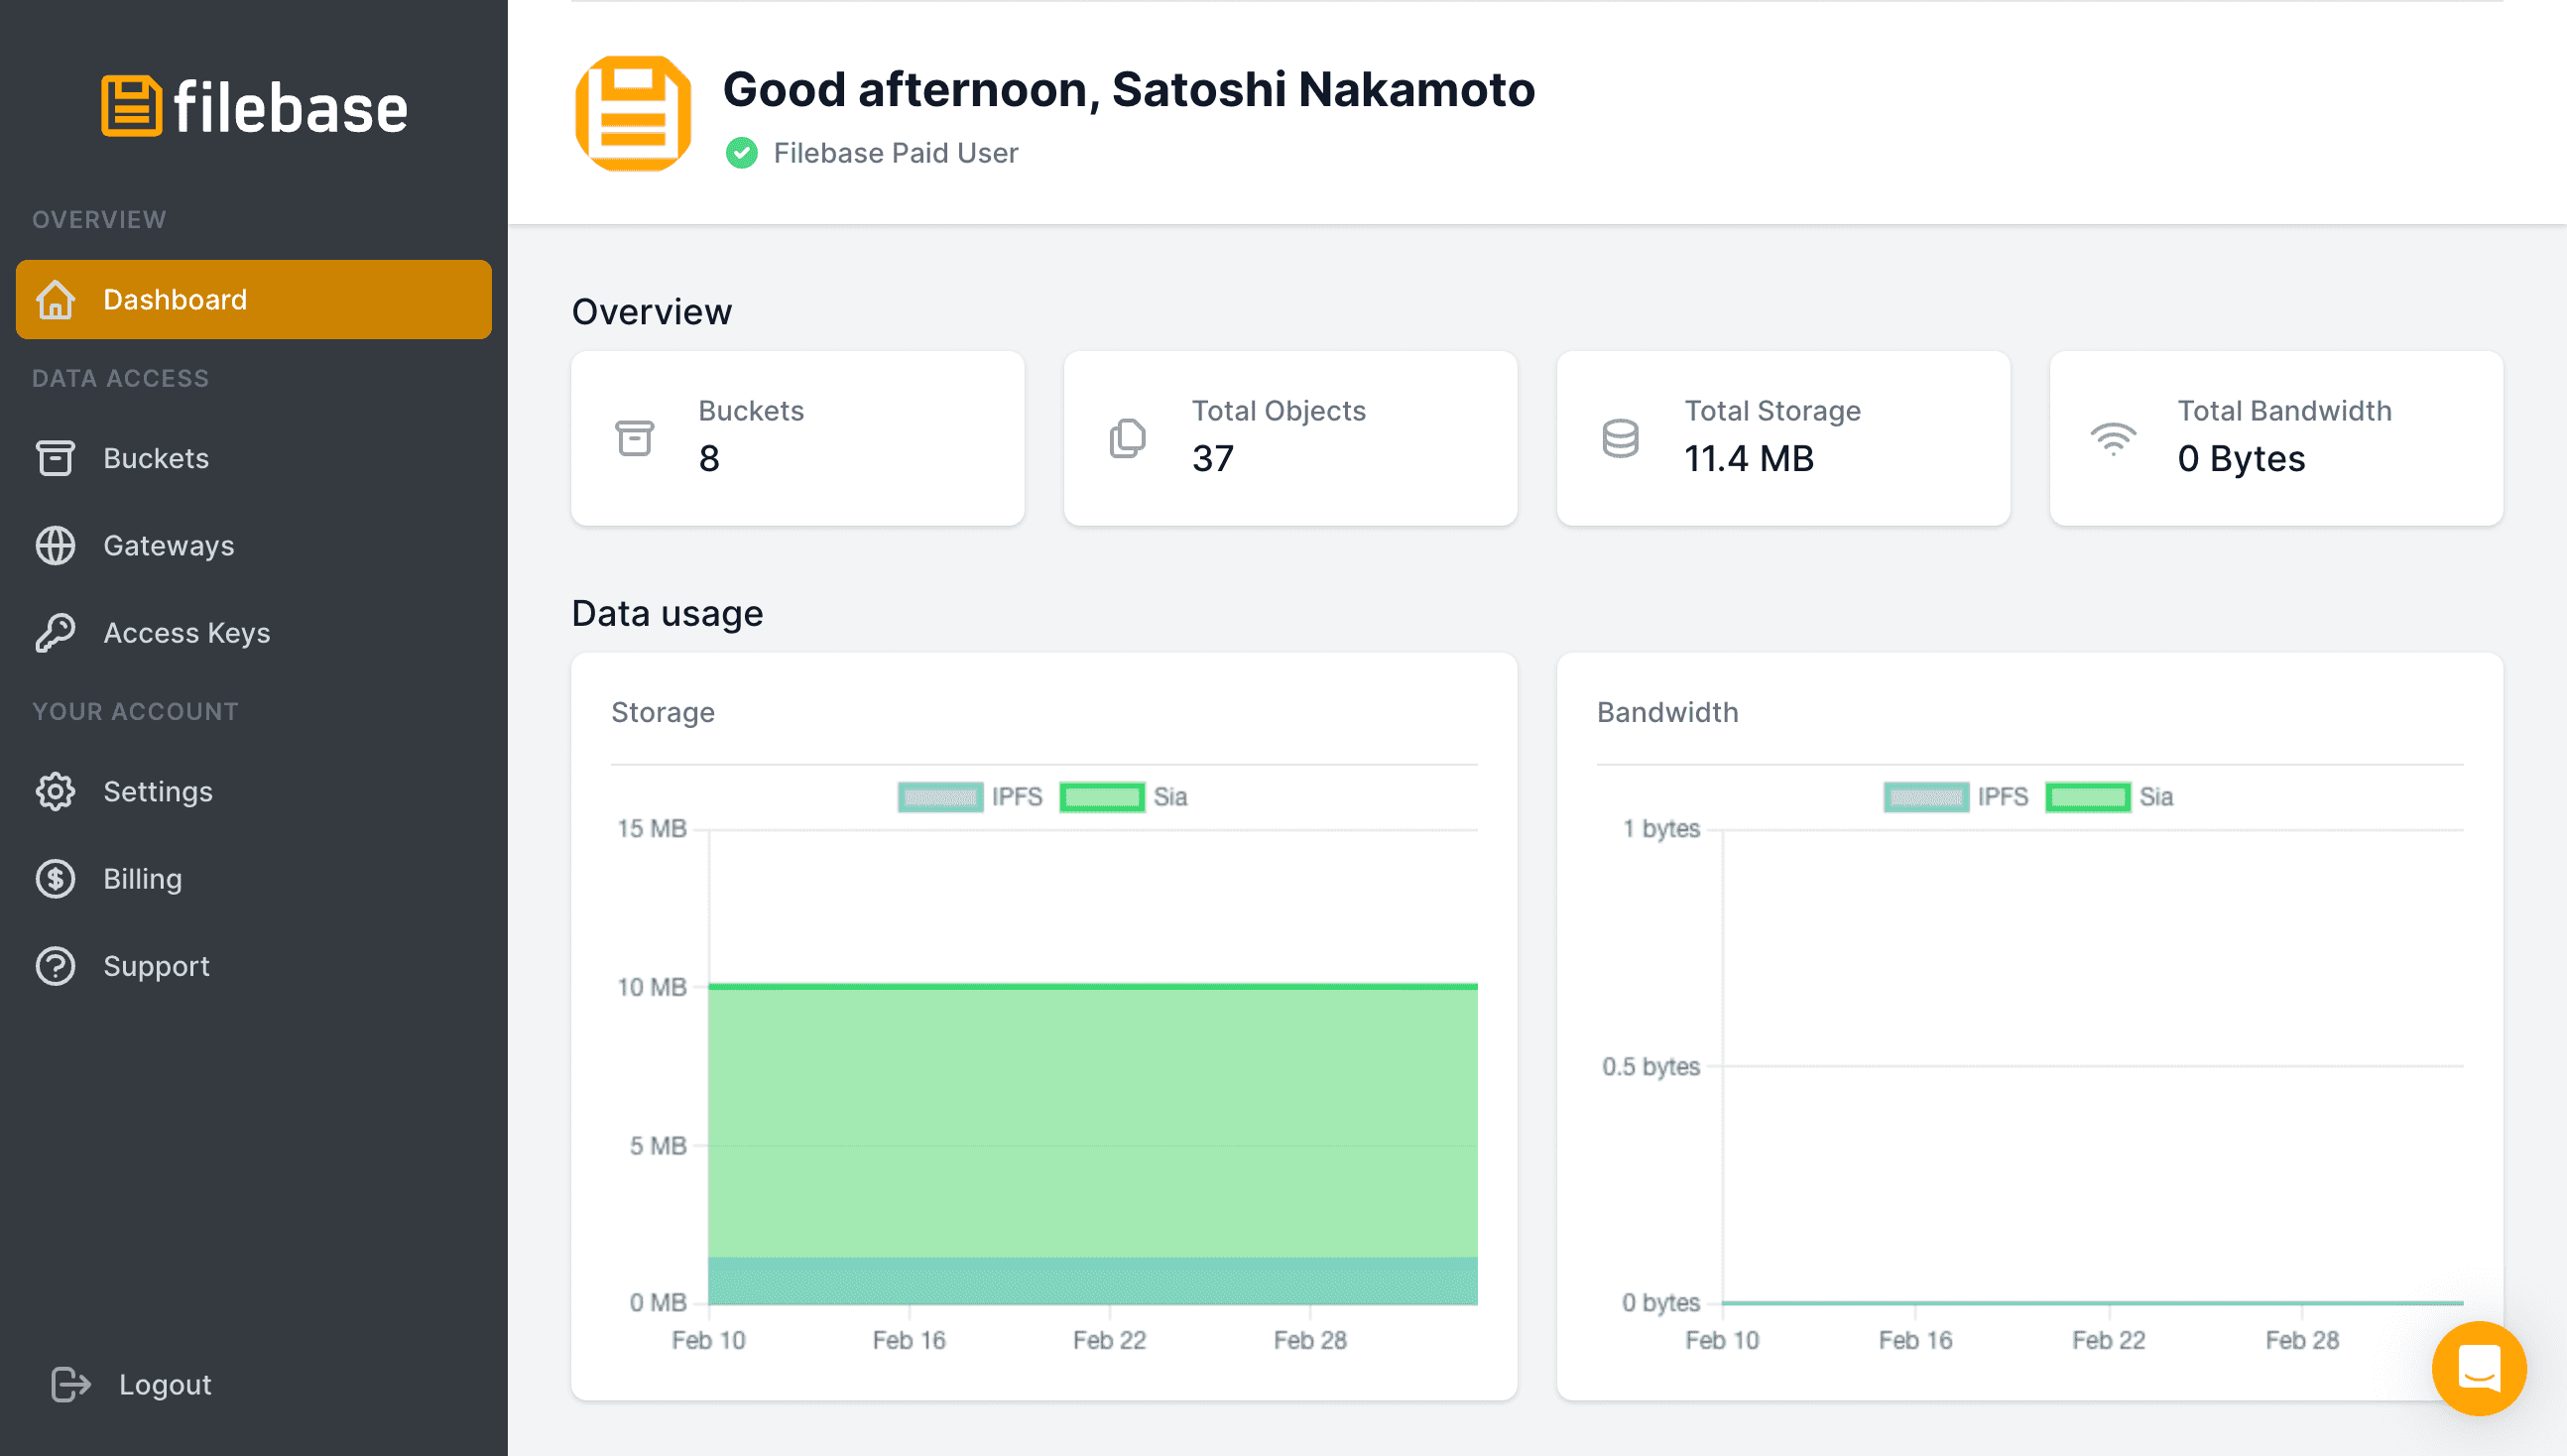Screen dimensions: 2567x1456
Task: Click Feb 16 label on Storage chart
Action: point(908,1340)
